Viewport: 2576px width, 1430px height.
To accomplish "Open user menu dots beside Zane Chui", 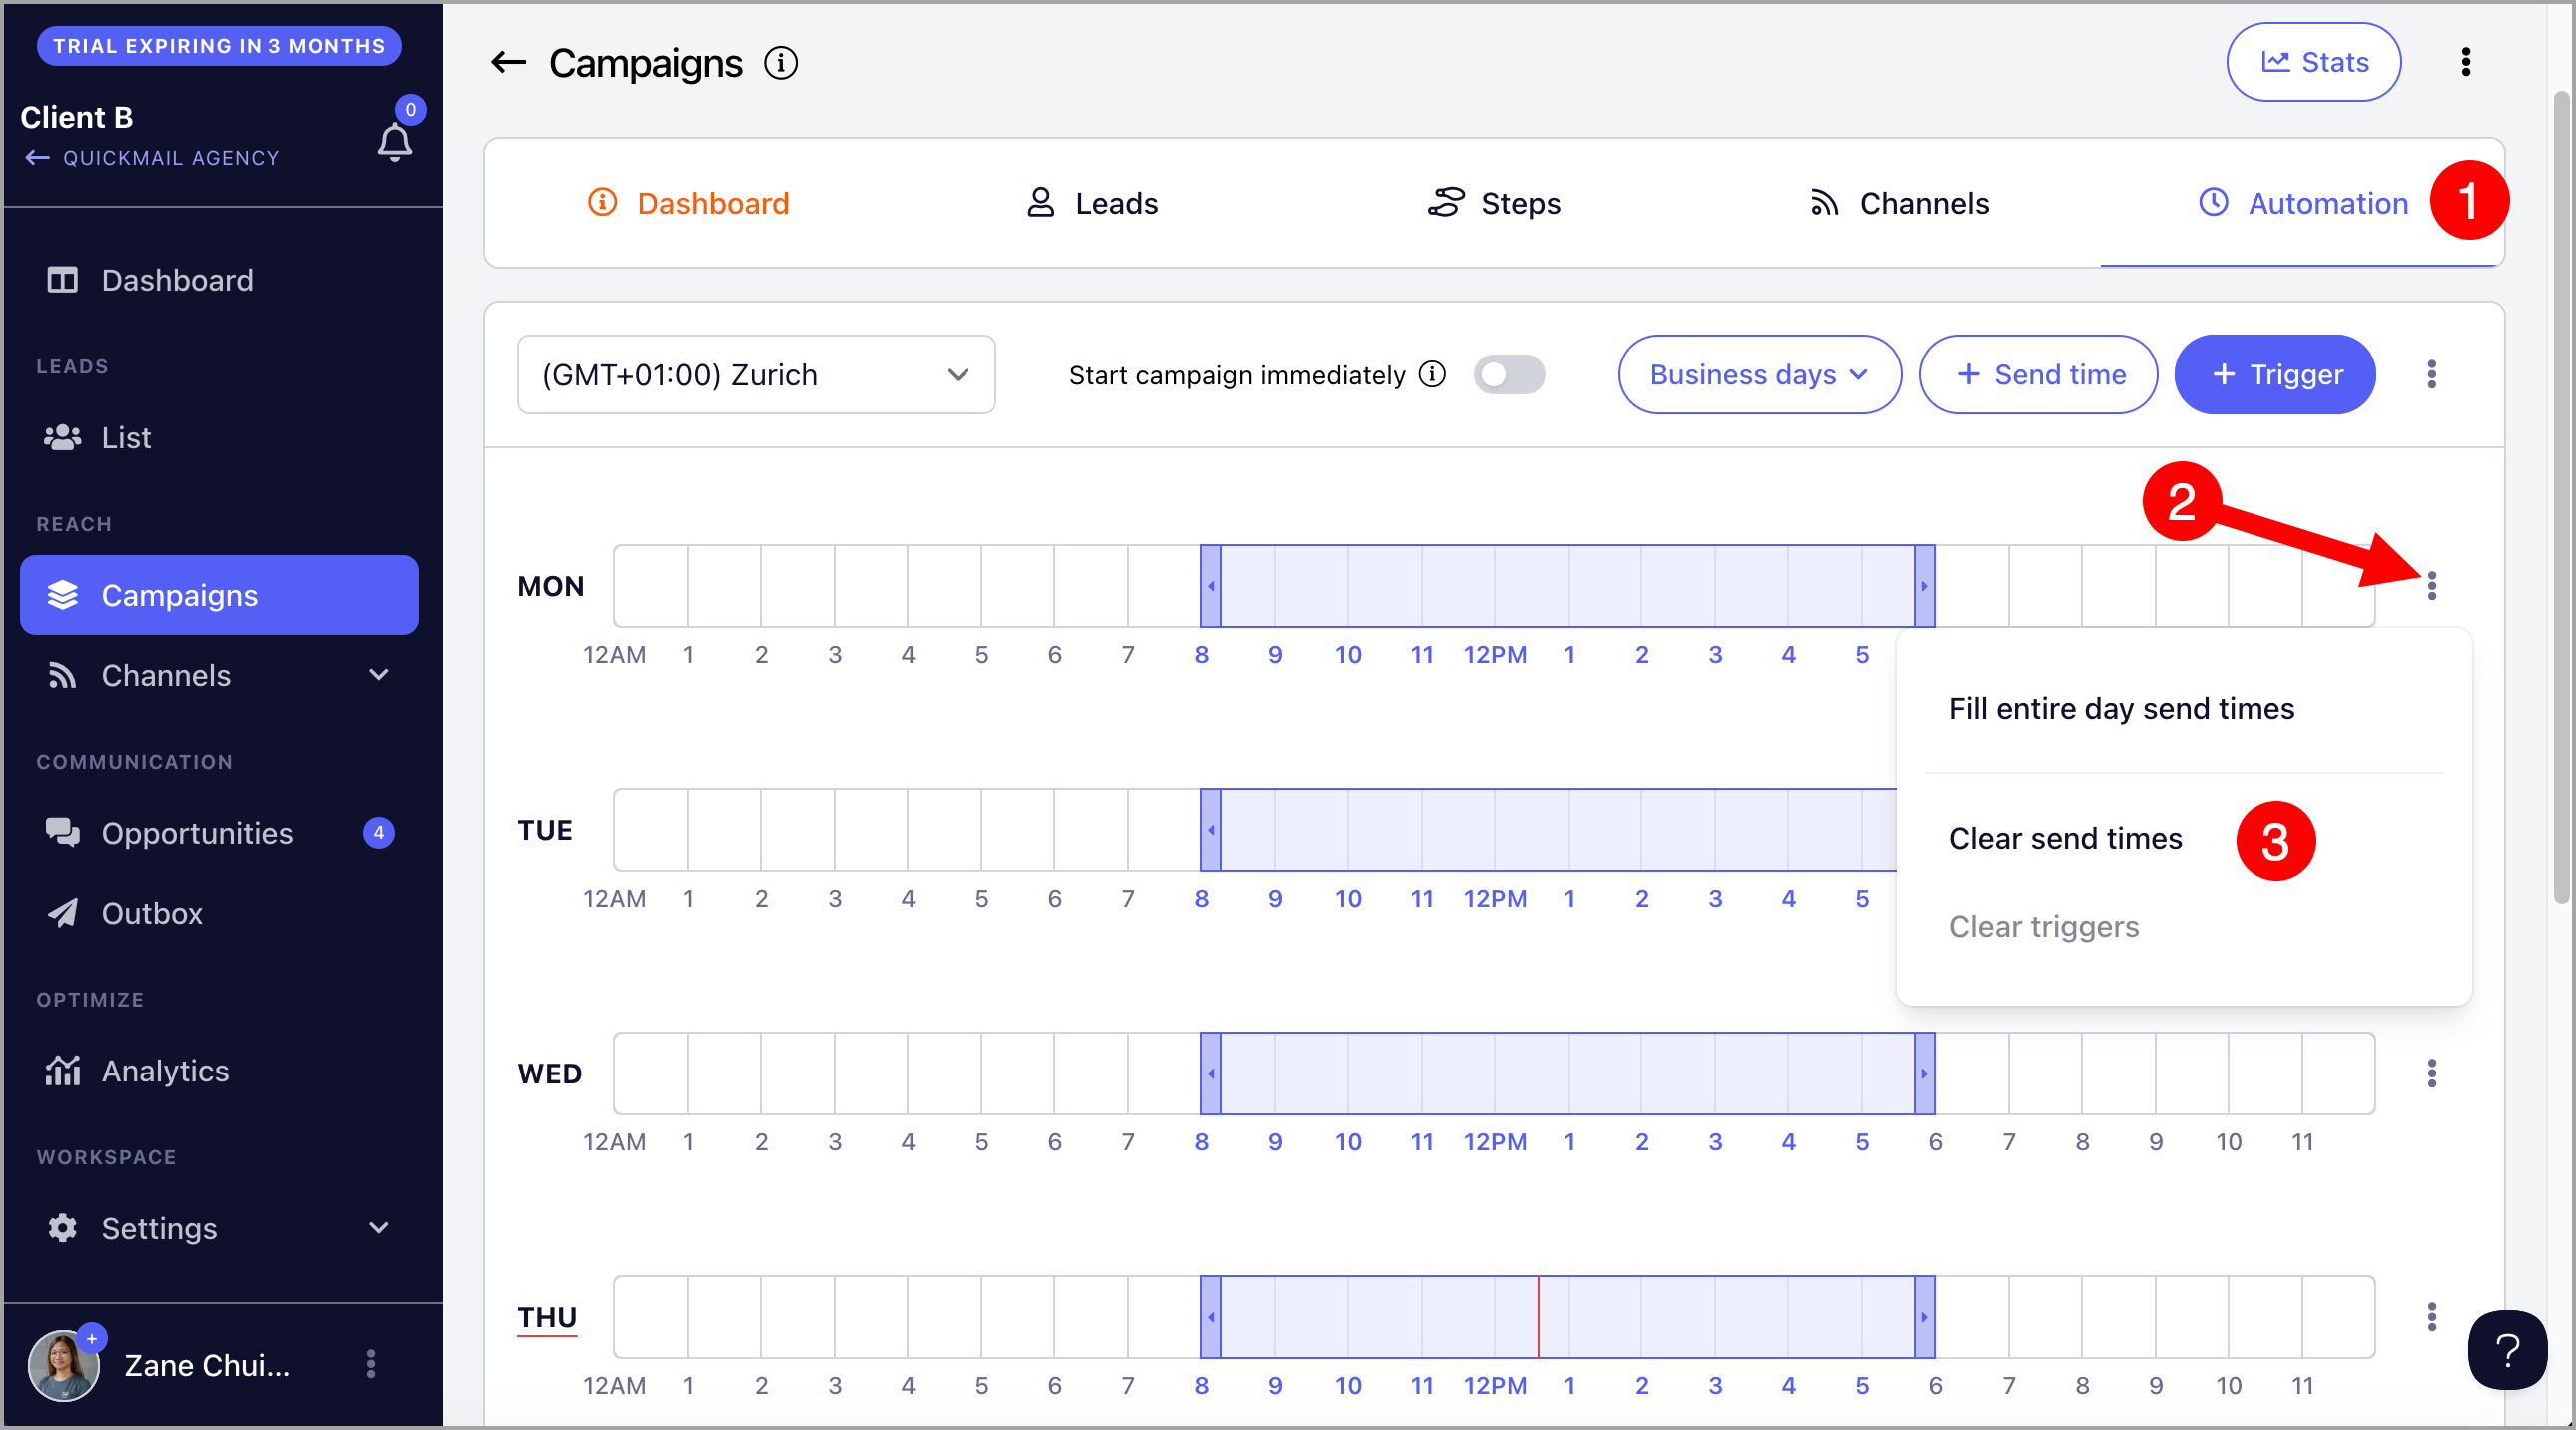I will point(371,1365).
